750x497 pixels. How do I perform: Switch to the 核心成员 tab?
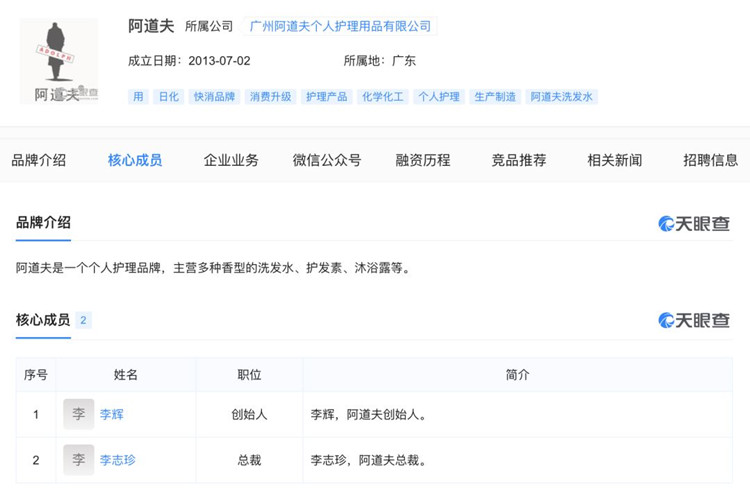(x=135, y=160)
